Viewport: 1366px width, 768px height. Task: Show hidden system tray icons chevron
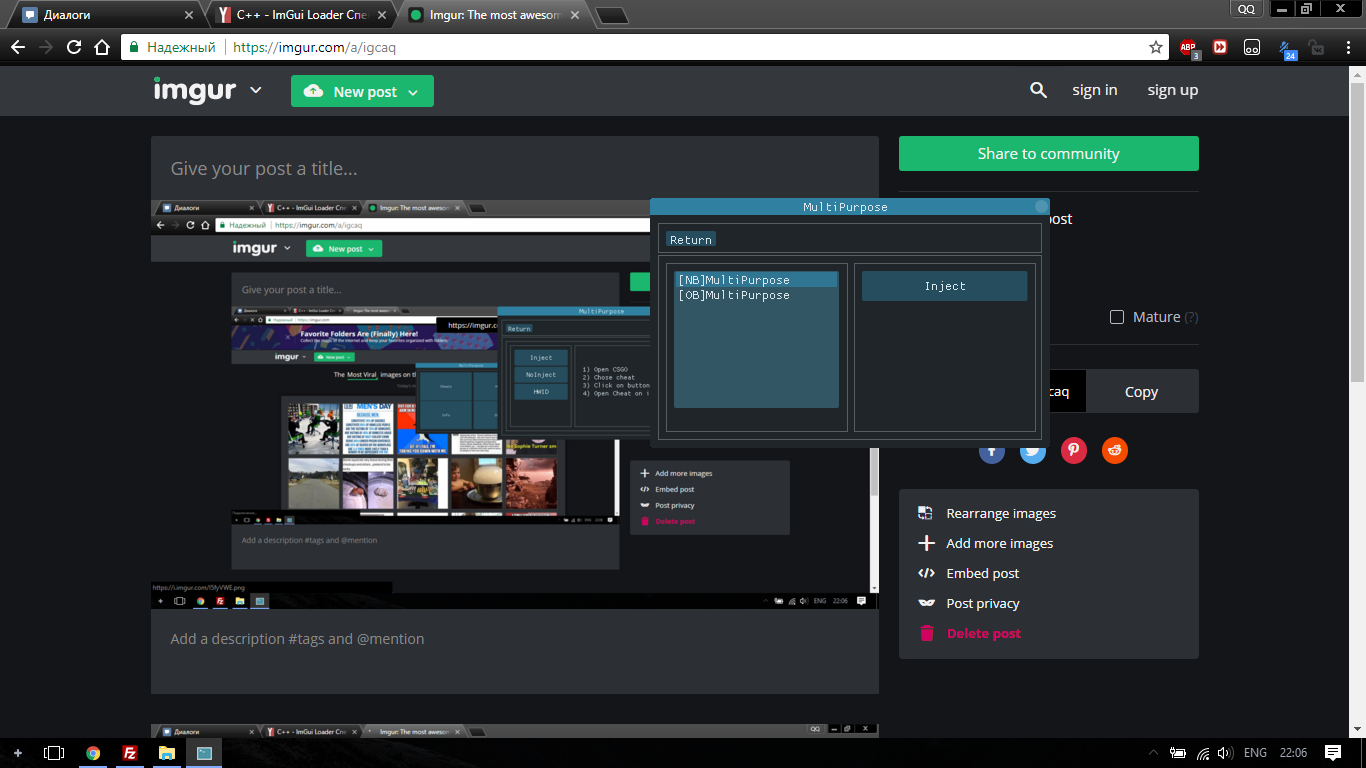click(1153, 753)
